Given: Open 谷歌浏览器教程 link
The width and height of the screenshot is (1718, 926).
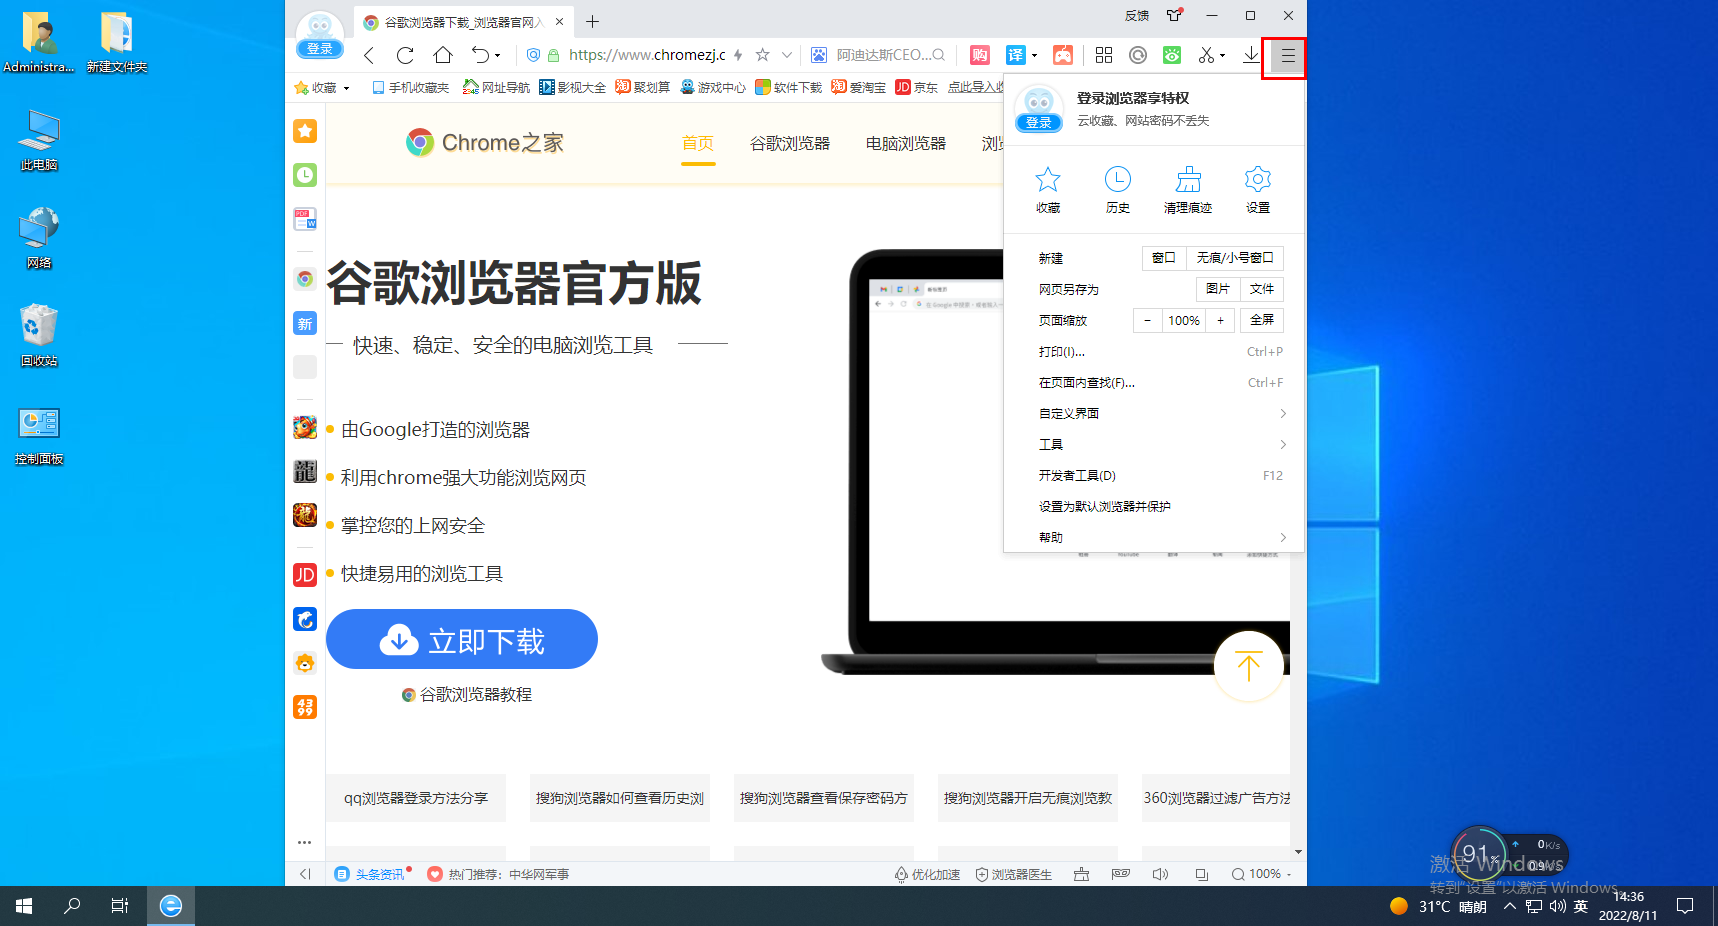Looking at the screenshot, I should tap(467, 695).
